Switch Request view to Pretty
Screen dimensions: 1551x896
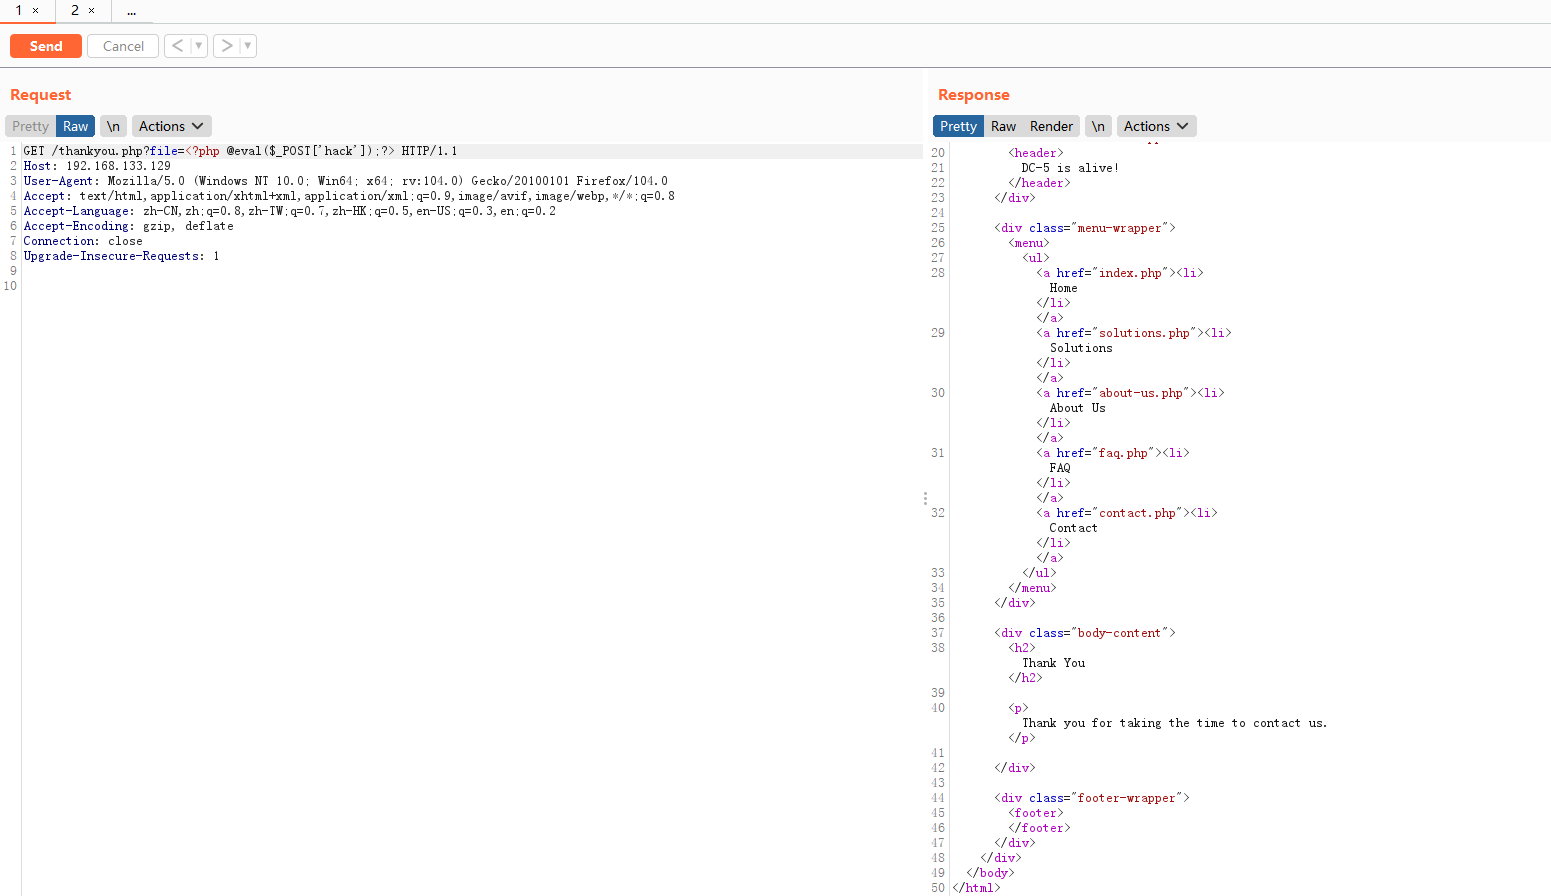click(x=30, y=126)
